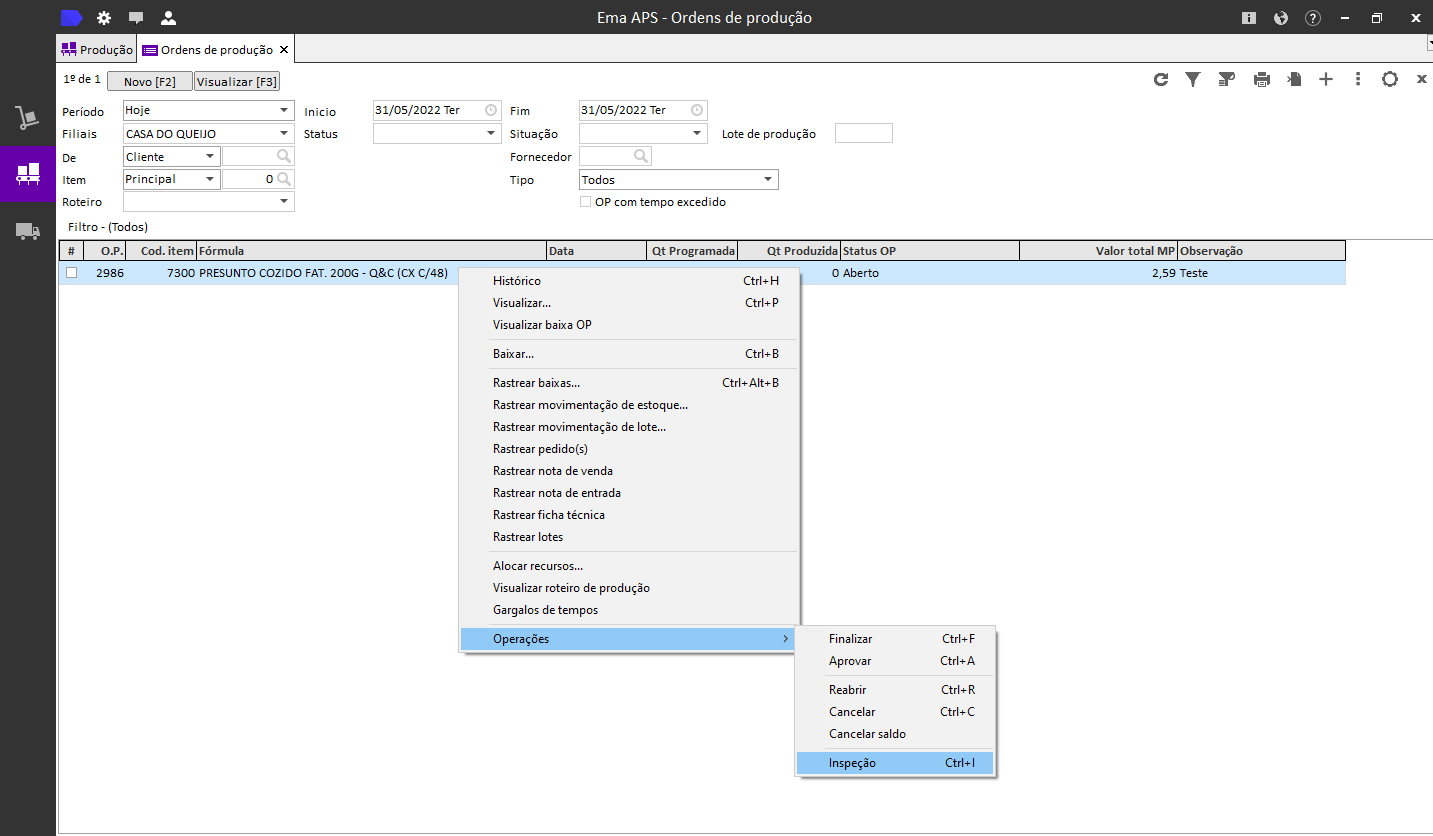The width and height of the screenshot is (1433, 836).
Task: Expand the Roteiro dropdown
Action: pyautogui.click(x=285, y=201)
